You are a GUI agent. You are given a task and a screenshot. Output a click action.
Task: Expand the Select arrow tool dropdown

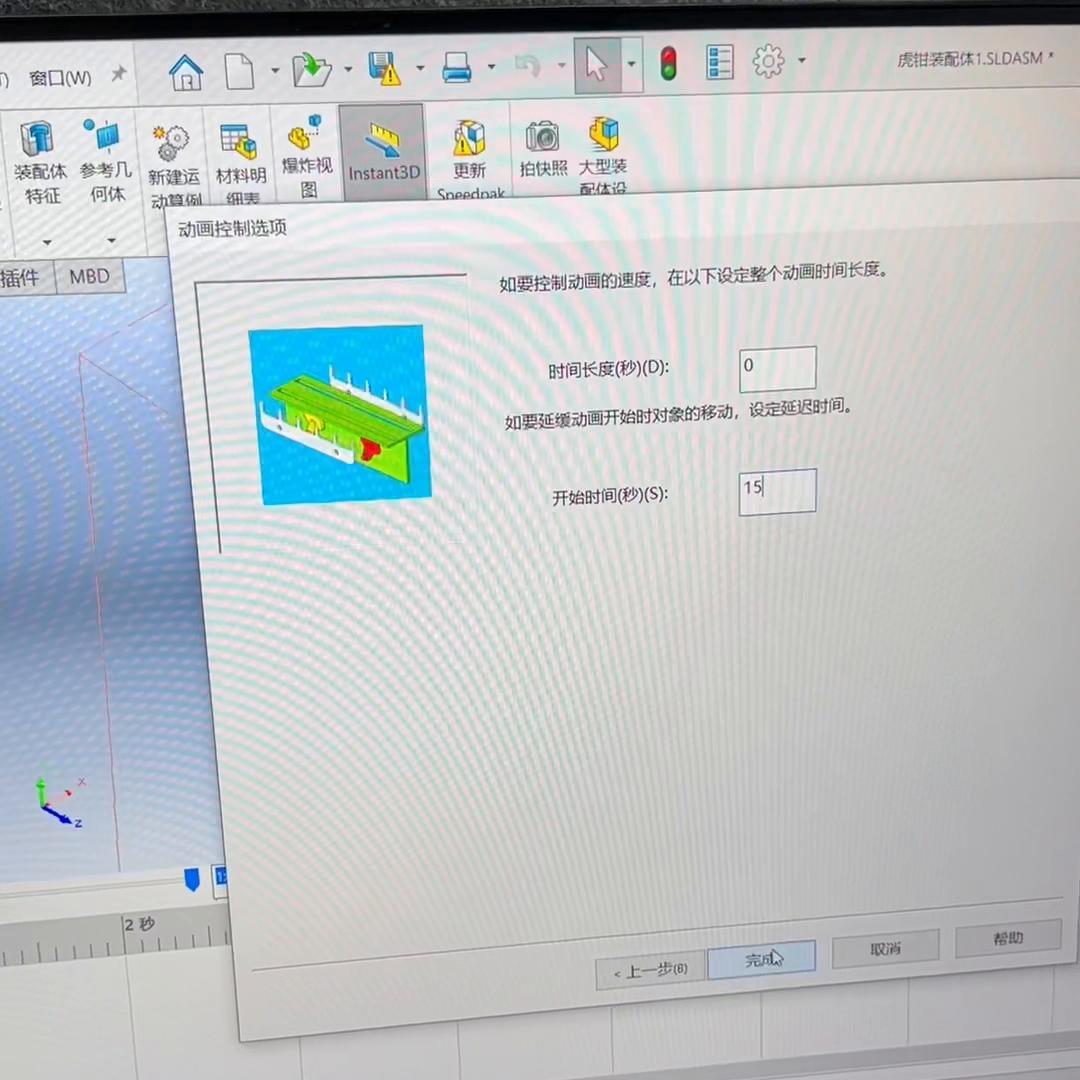click(x=631, y=62)
